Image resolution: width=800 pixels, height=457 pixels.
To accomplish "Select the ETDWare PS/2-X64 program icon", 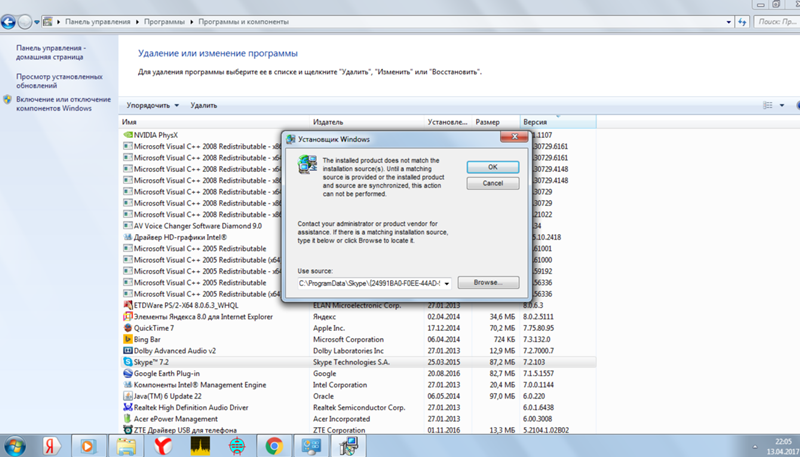I will point(128,305).
